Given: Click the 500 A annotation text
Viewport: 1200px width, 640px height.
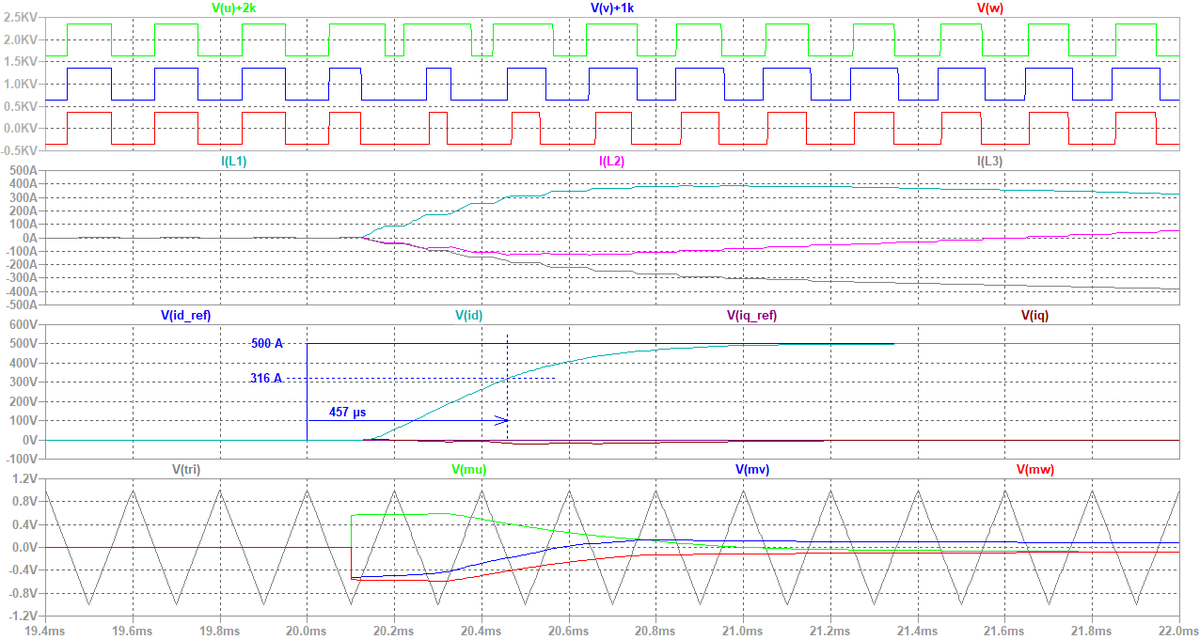Looking at the screenshot, I should (x=267, y=343).
